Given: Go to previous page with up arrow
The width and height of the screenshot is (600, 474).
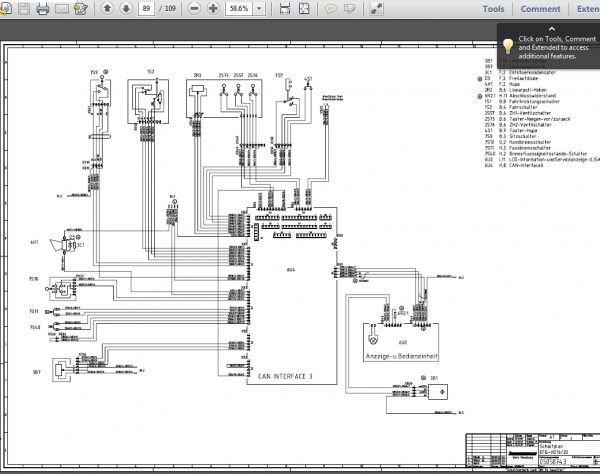Looking at the screenshot, I should pyautogui.click(x=108, y=8).
